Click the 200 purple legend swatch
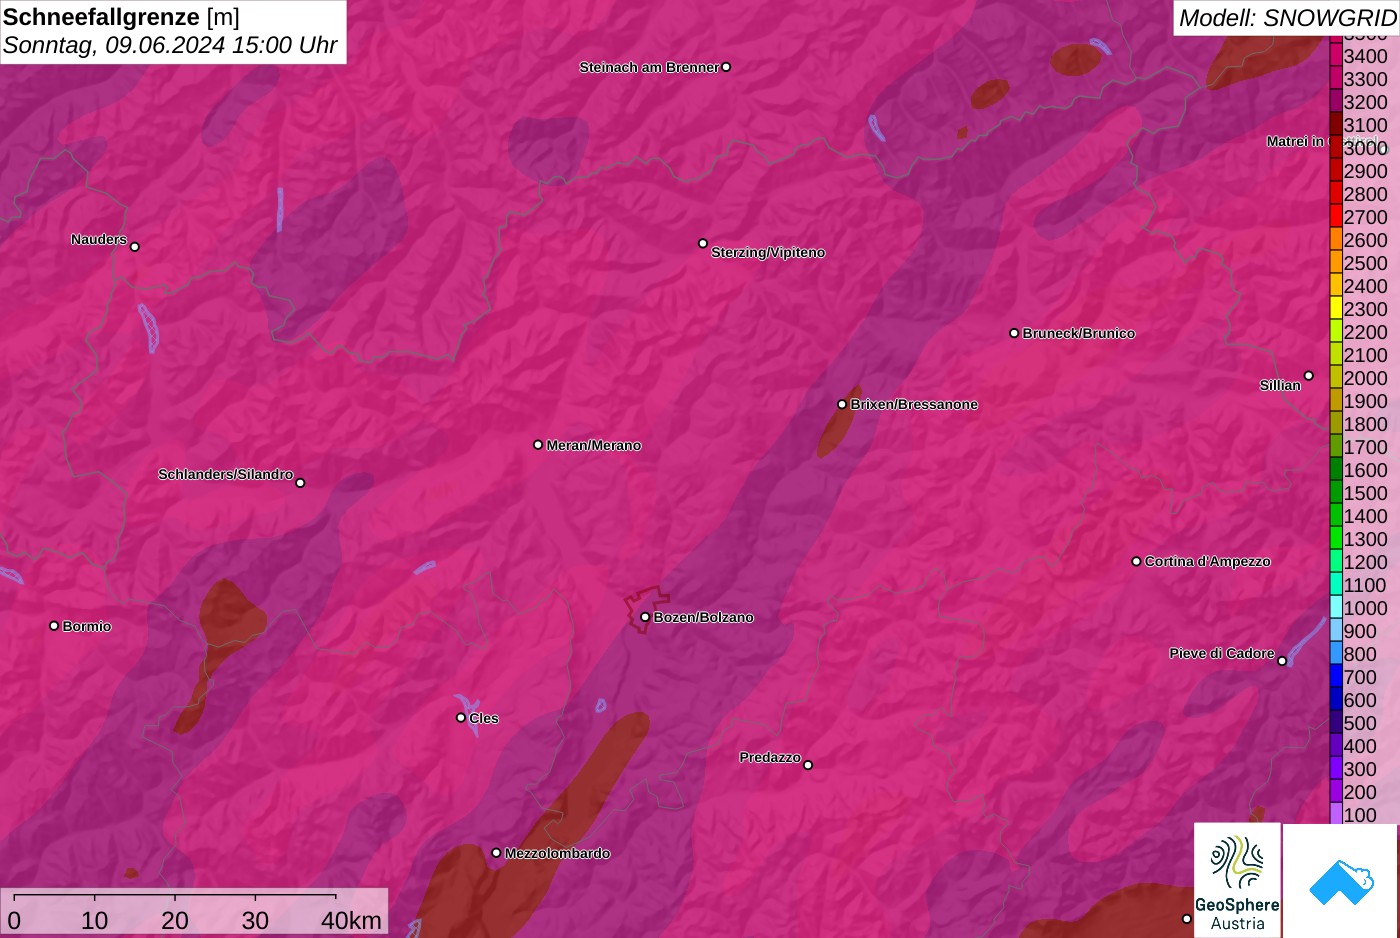 tap(1335, 792)
